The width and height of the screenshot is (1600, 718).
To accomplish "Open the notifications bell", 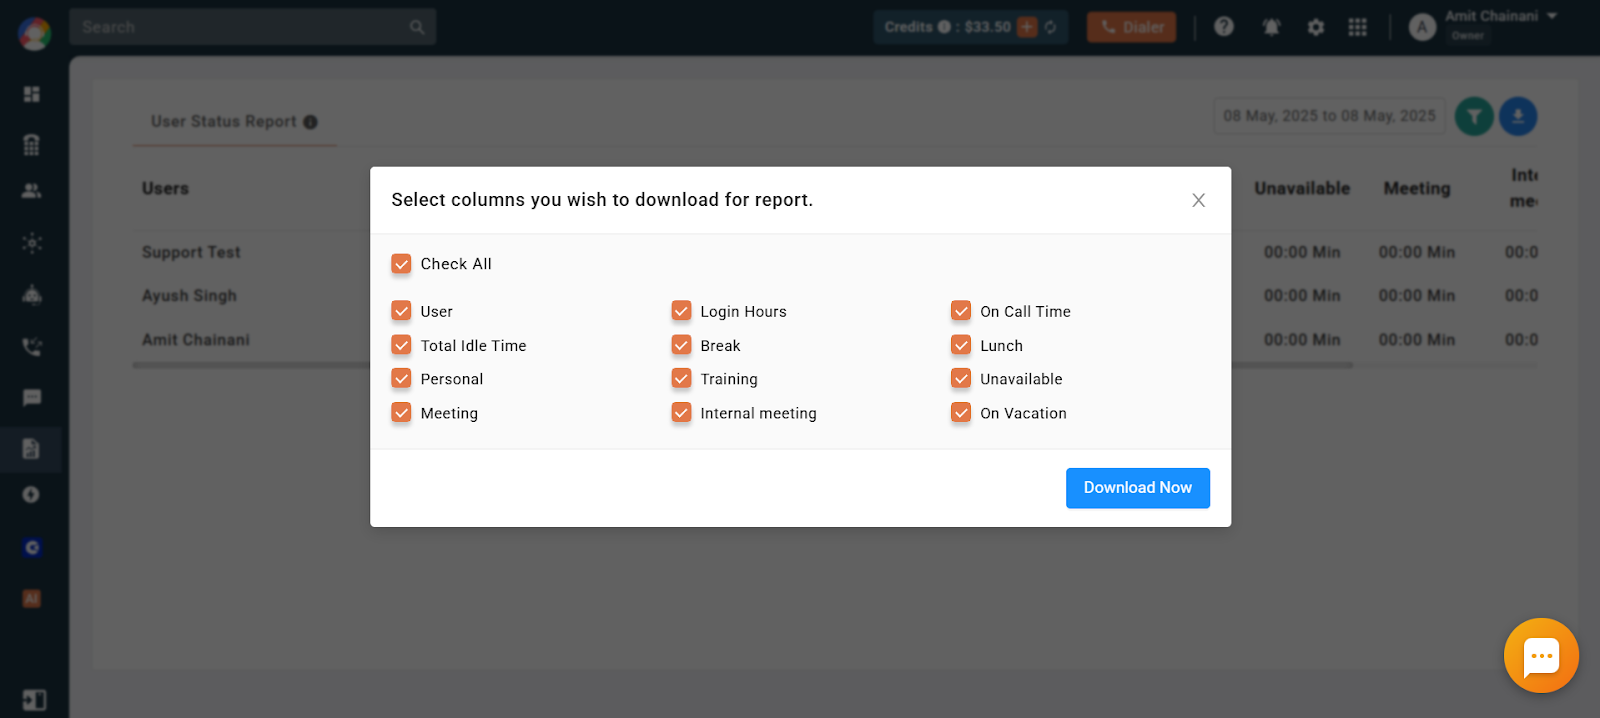I will pos(1271,27).
